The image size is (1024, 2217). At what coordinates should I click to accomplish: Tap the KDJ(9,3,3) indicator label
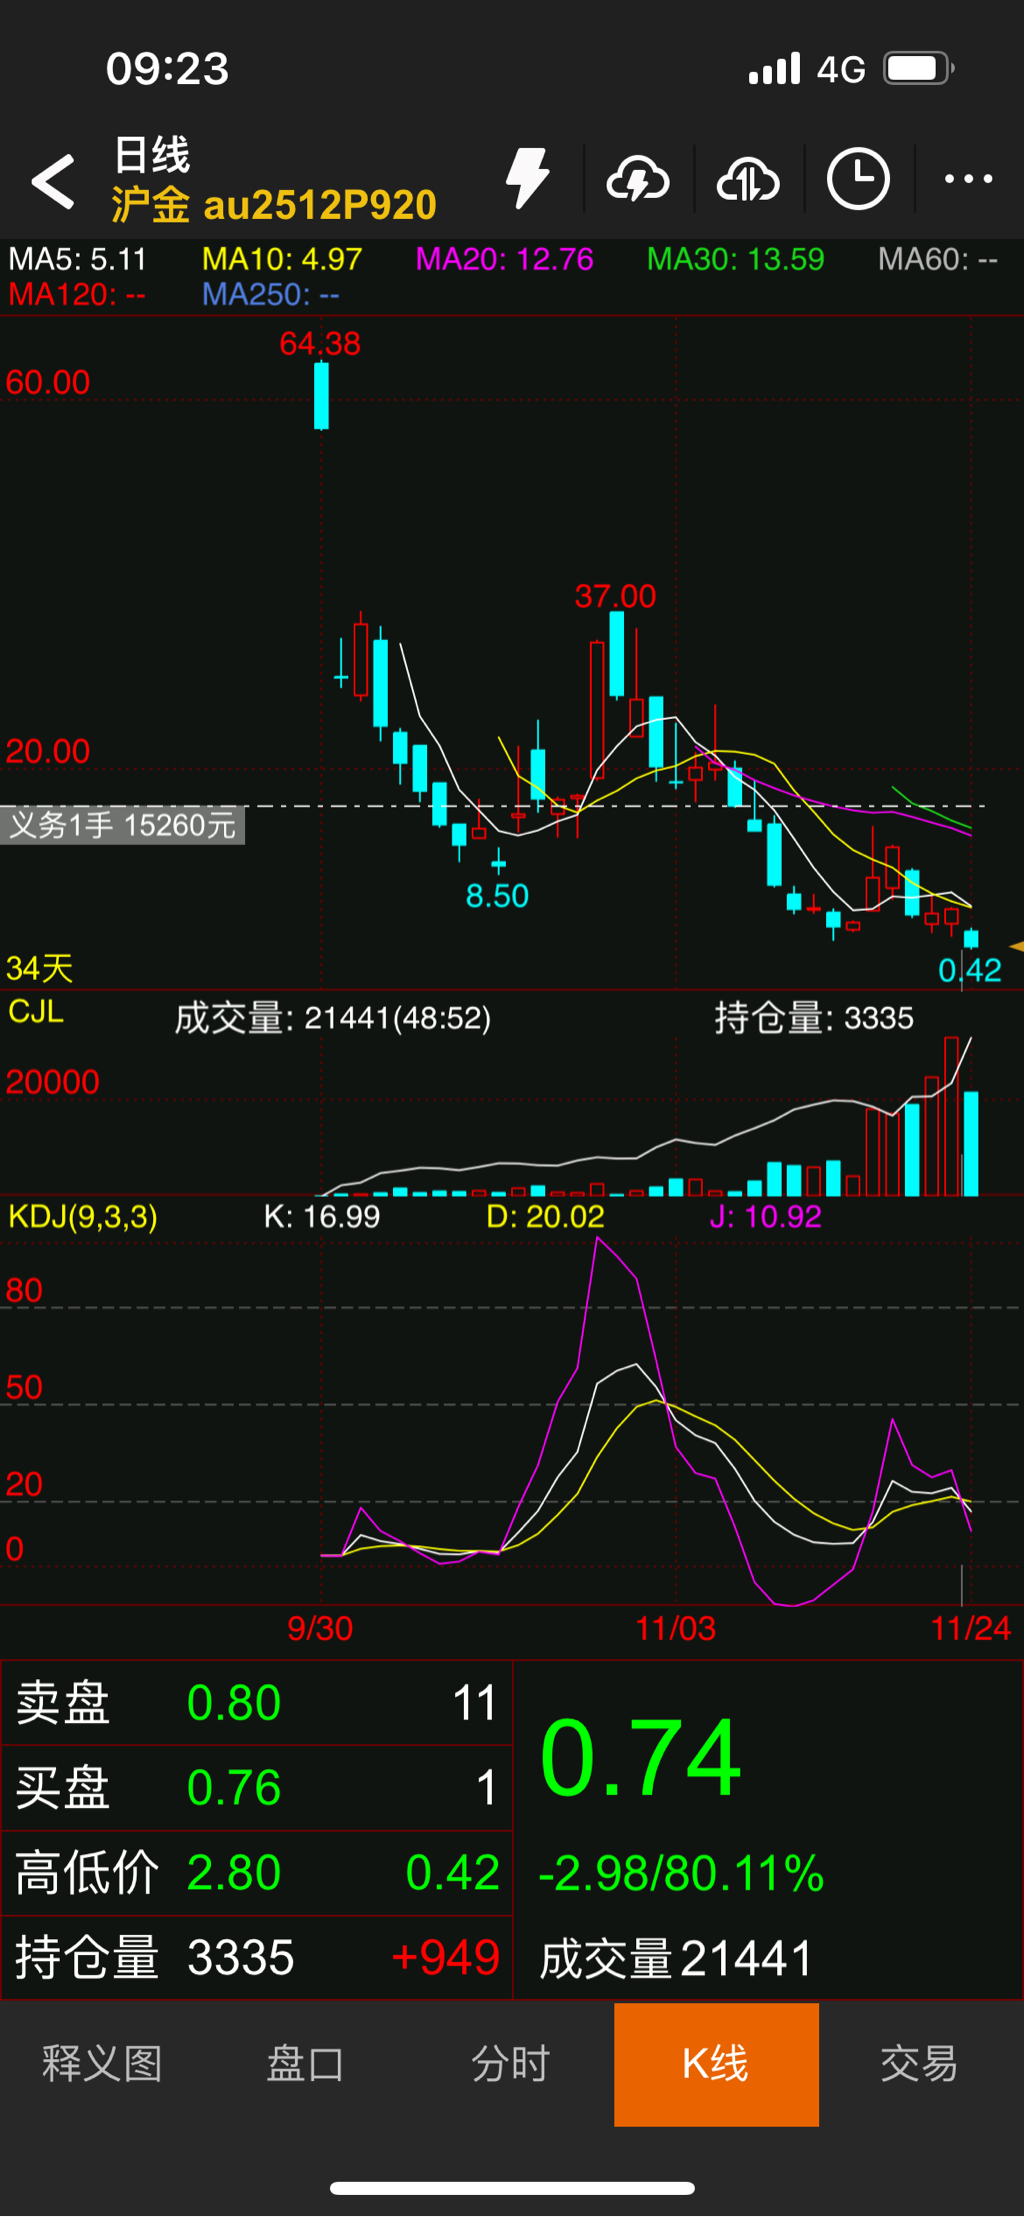tap(83, 1217)
